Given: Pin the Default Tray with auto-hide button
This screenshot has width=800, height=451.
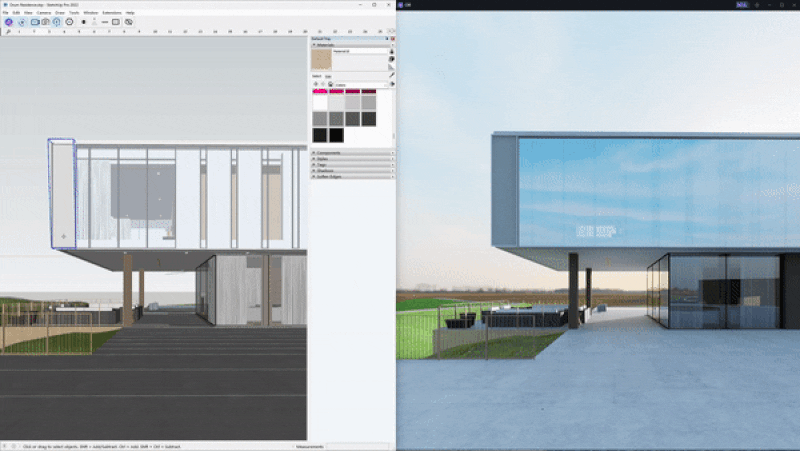Looking at the screenshot, I should click(x=387, y=39).
